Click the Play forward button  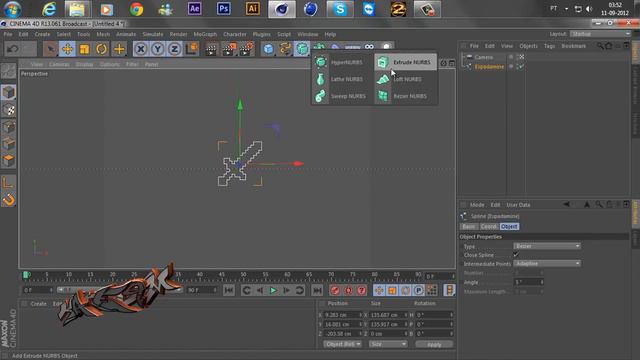[x=273, y=290]
